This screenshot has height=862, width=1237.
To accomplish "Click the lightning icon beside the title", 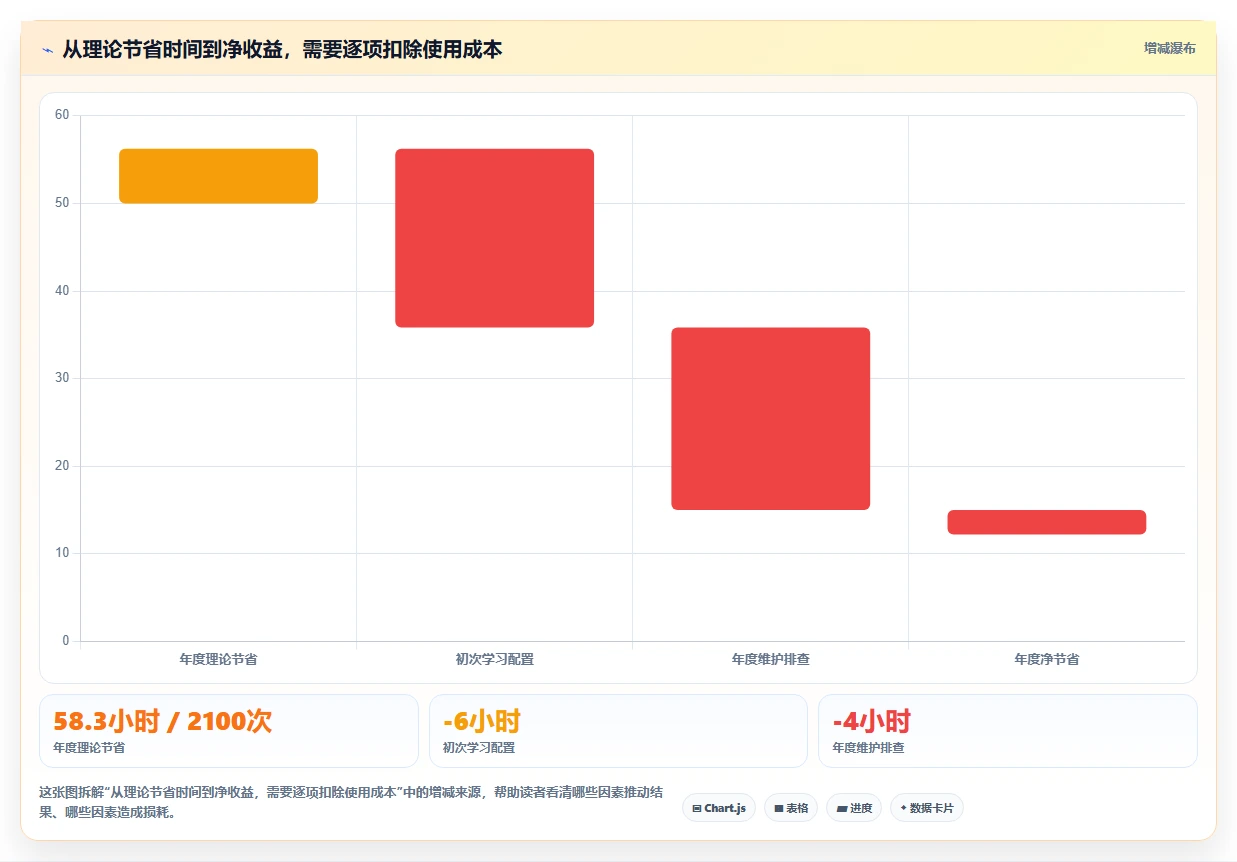I will [47, 49].
